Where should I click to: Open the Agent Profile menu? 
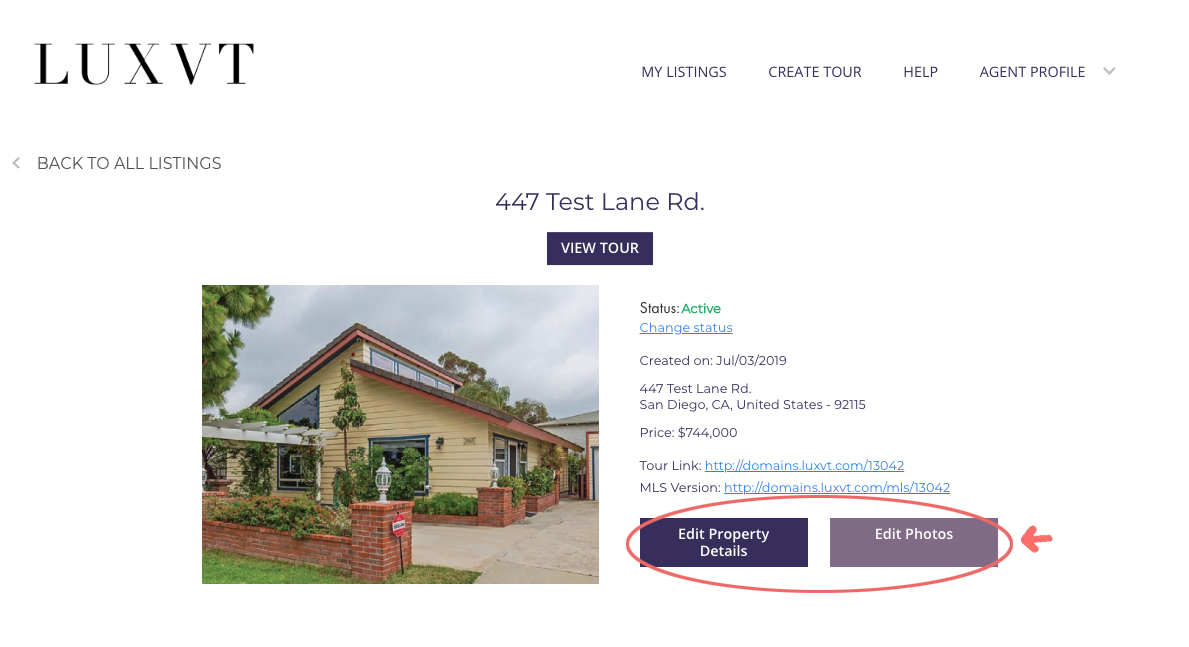click(1031, 72)
